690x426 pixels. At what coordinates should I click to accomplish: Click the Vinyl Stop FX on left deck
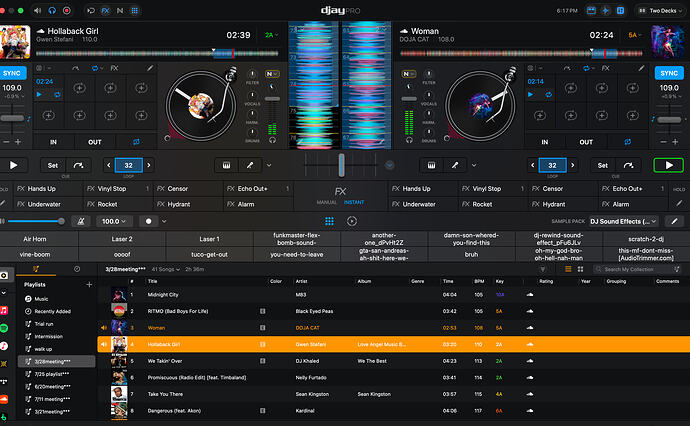112,189
